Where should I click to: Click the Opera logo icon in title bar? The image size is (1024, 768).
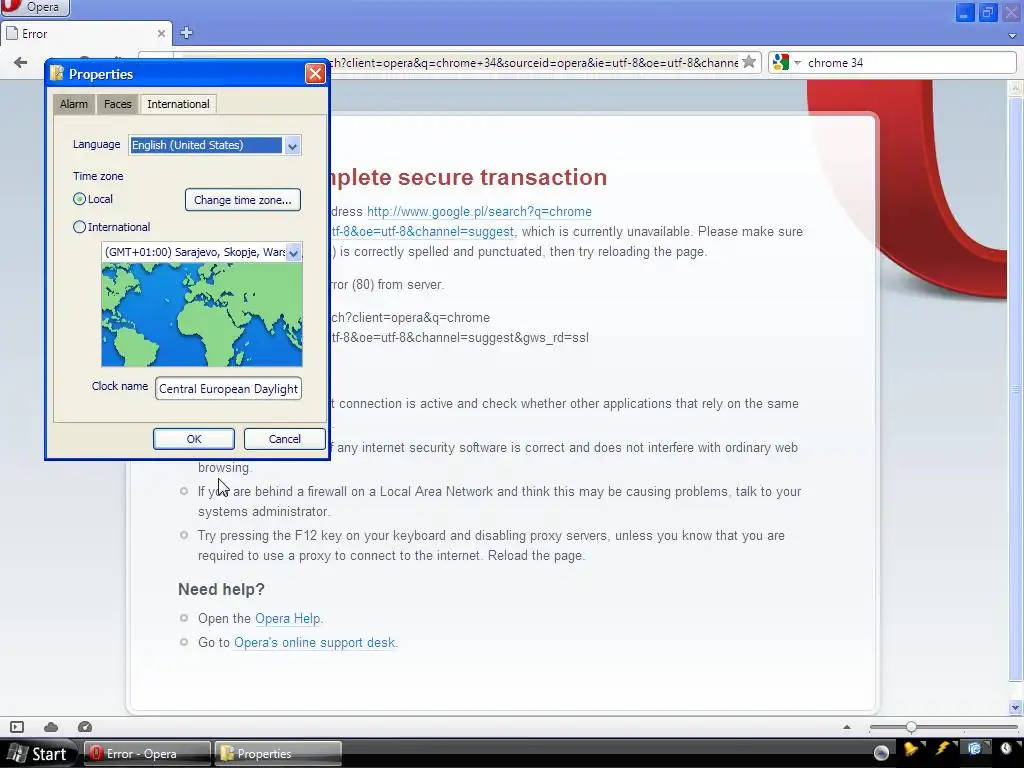click(x=11, y=6)
